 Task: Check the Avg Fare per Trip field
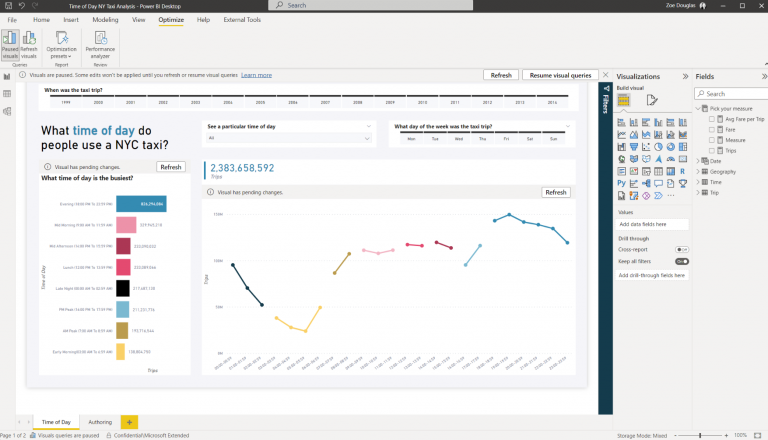coord(712,119)
